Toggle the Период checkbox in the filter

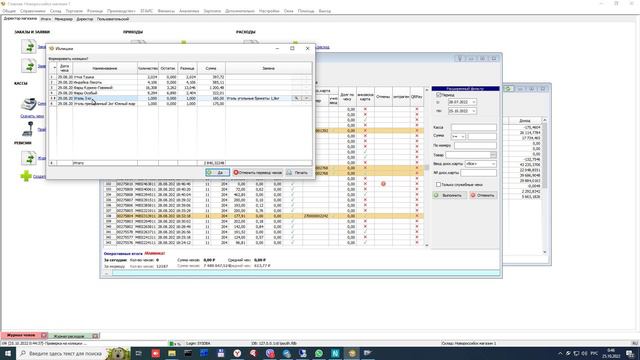(439, 95)
